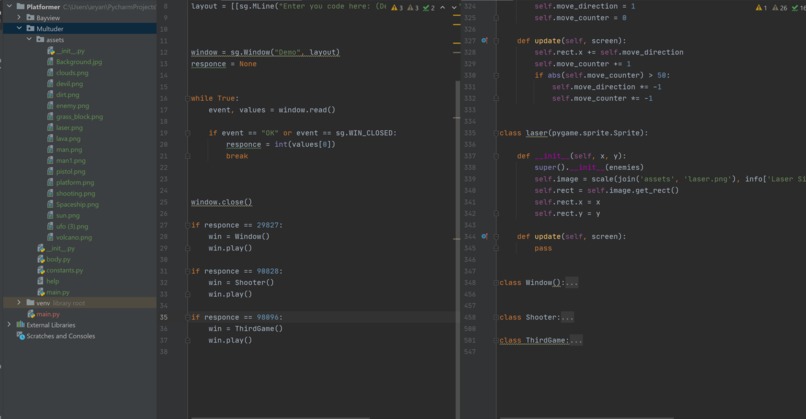This screenshot has height=419, width=806.
Task: Expand folded class ThirdGame block
Action: [576, 340]
